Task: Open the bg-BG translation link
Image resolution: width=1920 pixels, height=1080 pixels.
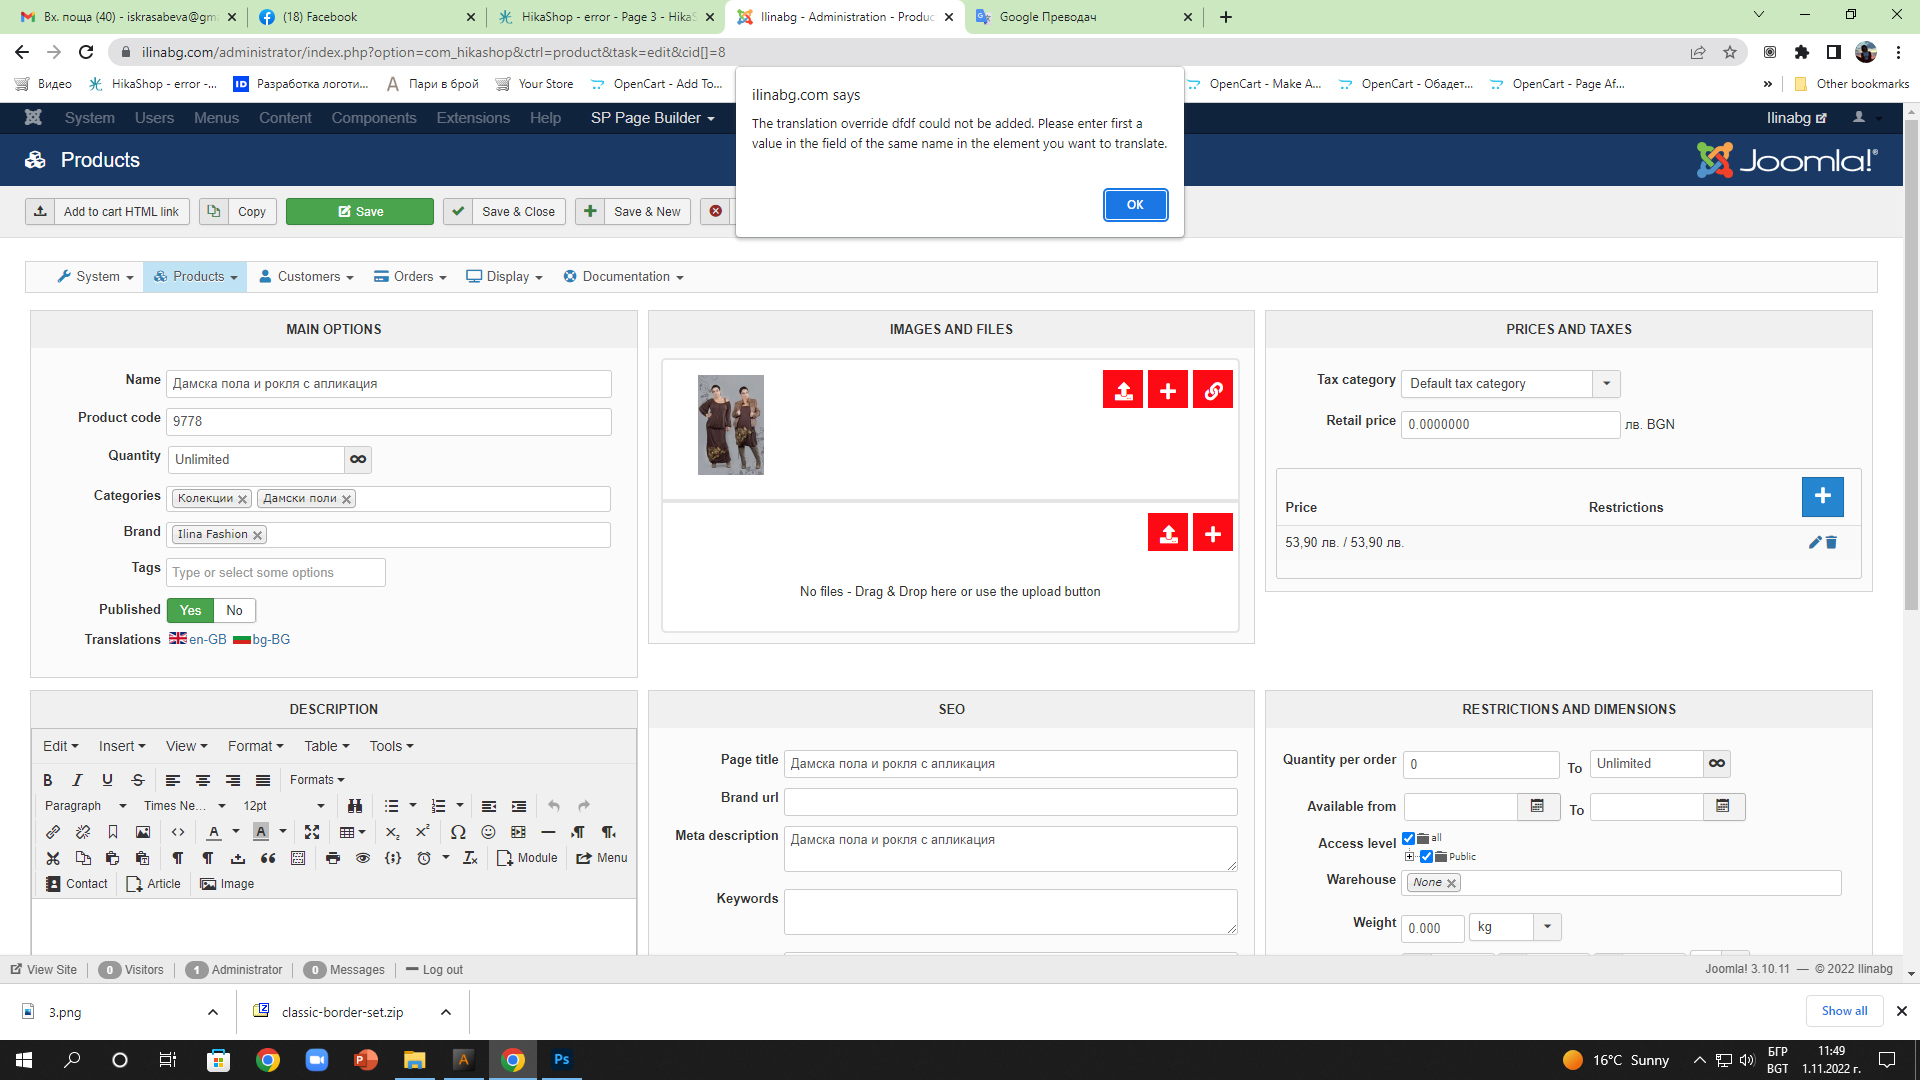Action: click(270, 639)
